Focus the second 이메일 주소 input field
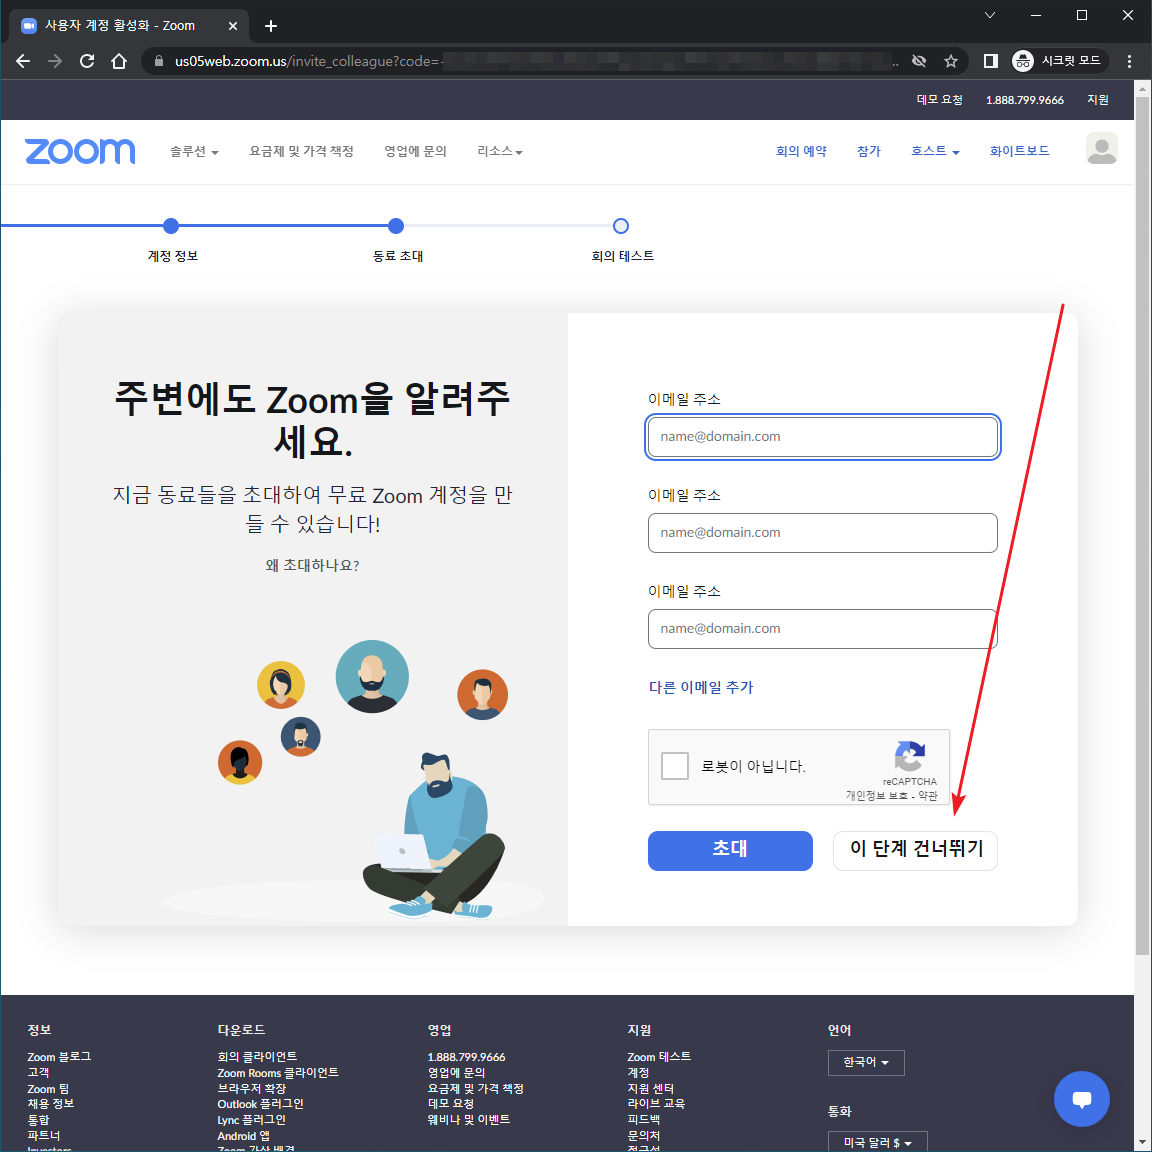1152x1152 pixels. pyautogui.click(x=822, y=533)
